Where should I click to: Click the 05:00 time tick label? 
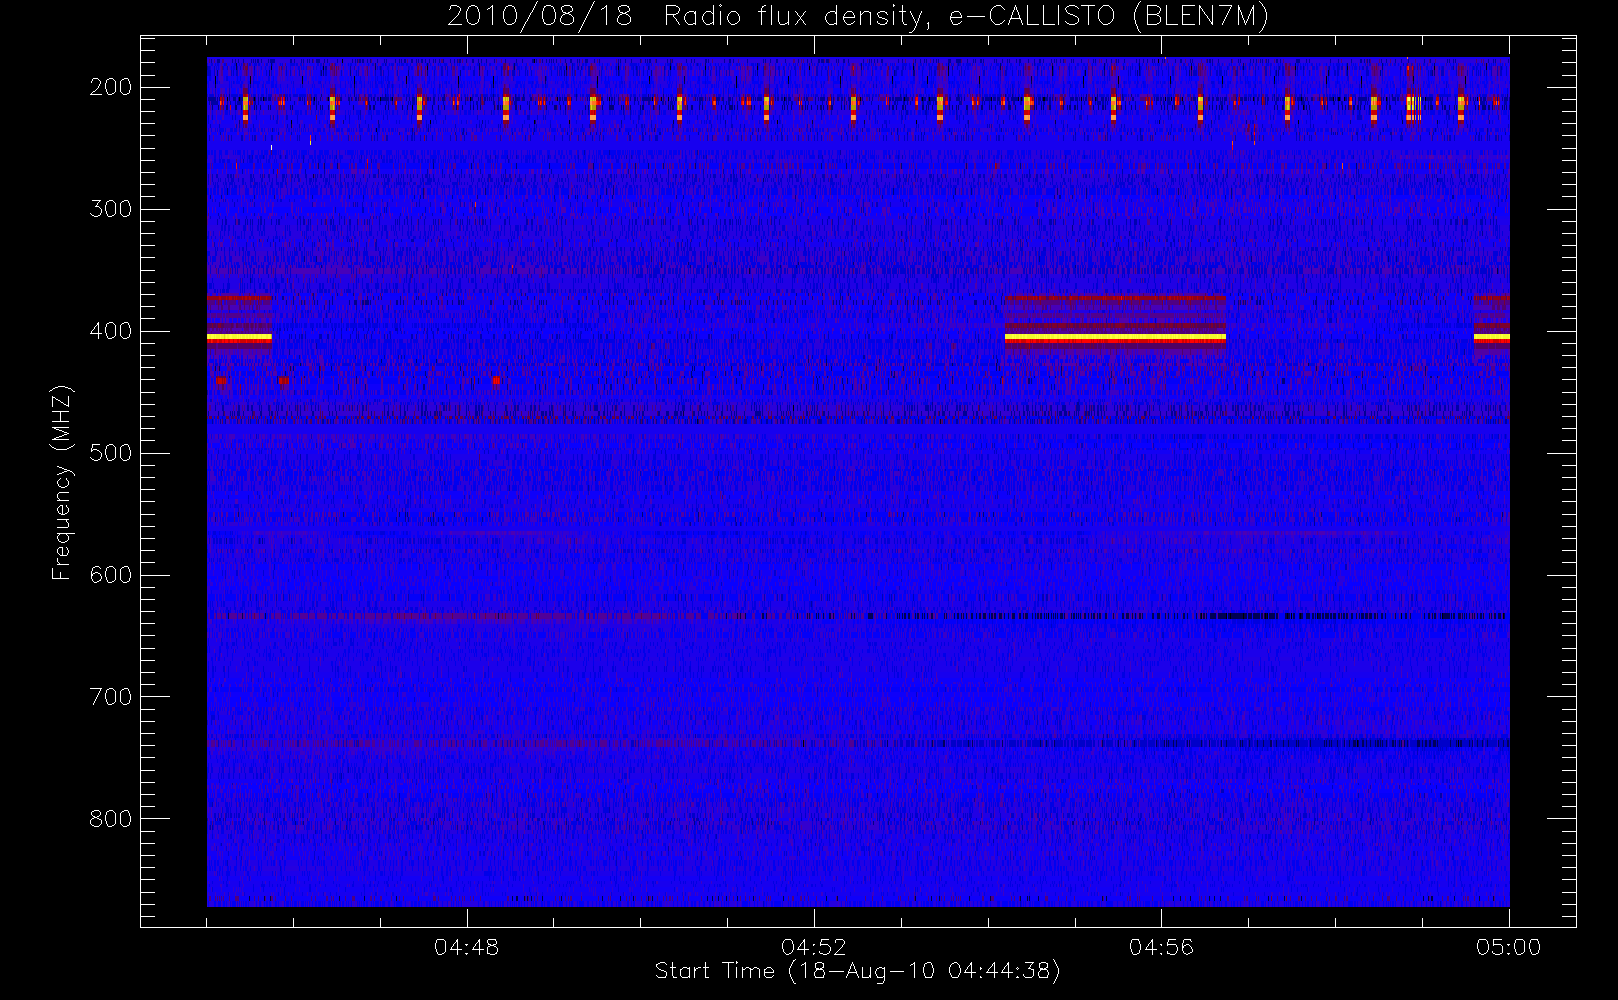1508,947
